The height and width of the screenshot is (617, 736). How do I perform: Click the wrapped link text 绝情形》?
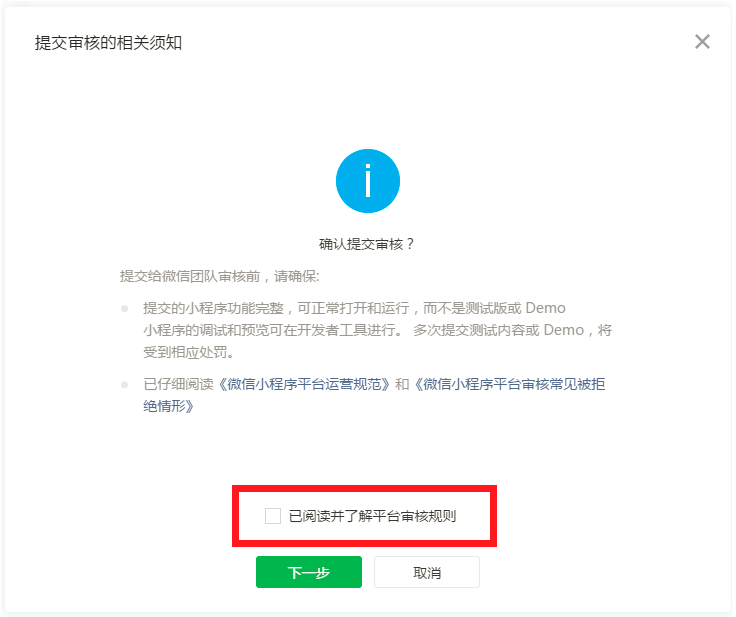click(x=169, y=406)
